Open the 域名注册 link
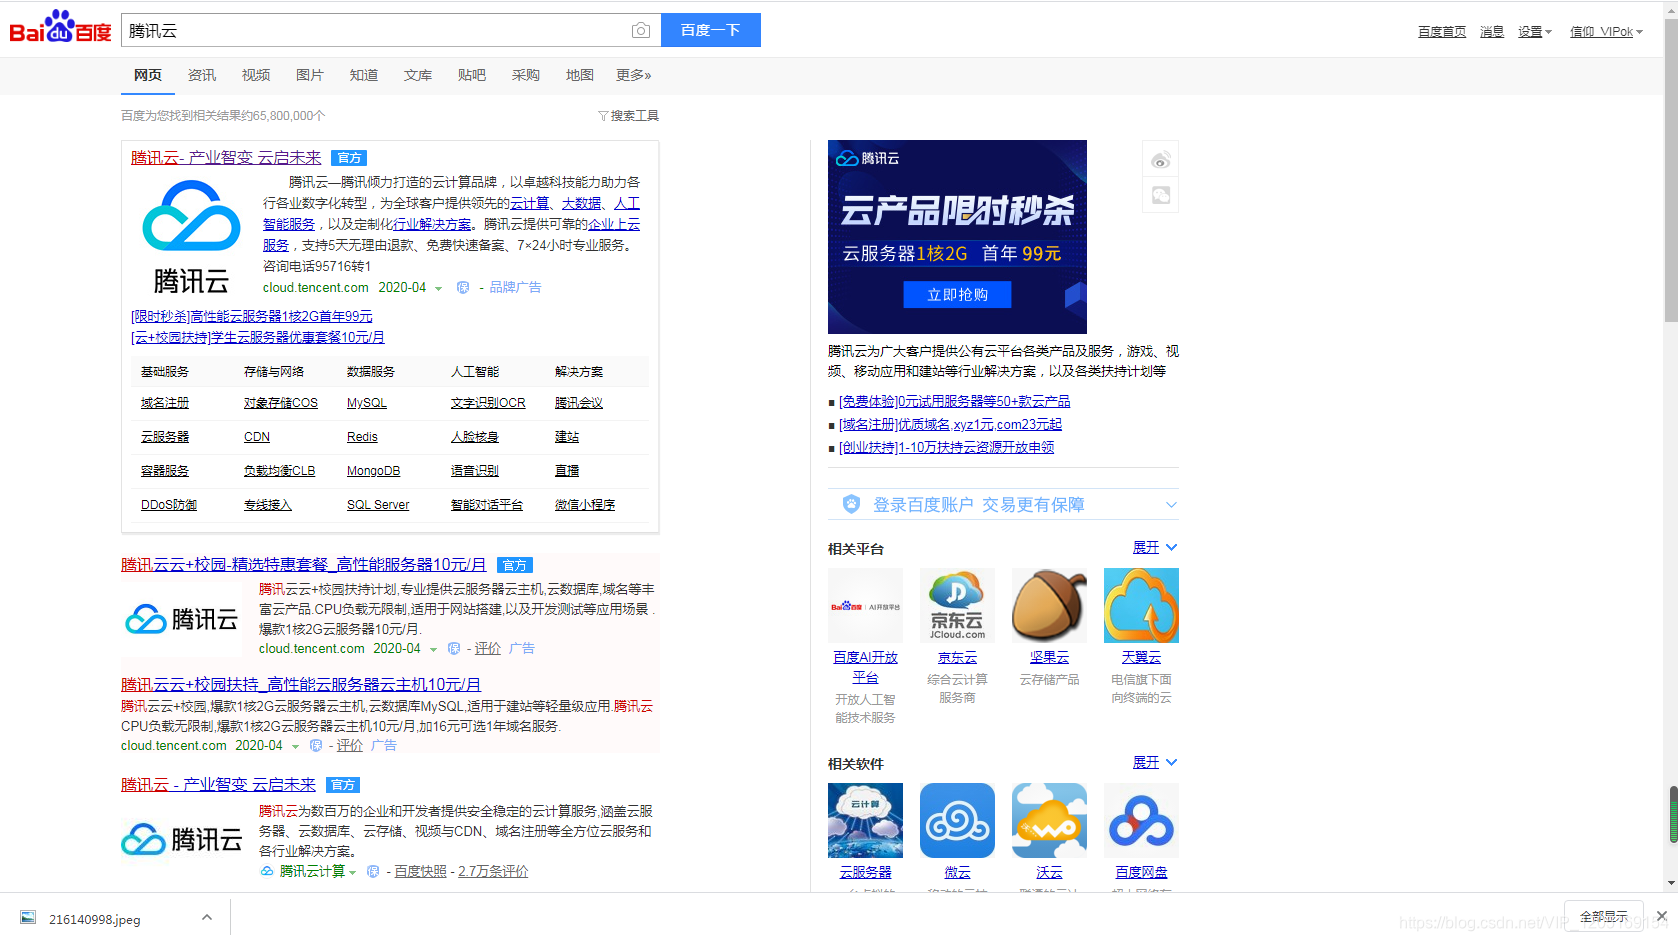The height and width of the screenshot is (941, 1678). (x=165, y=403)
